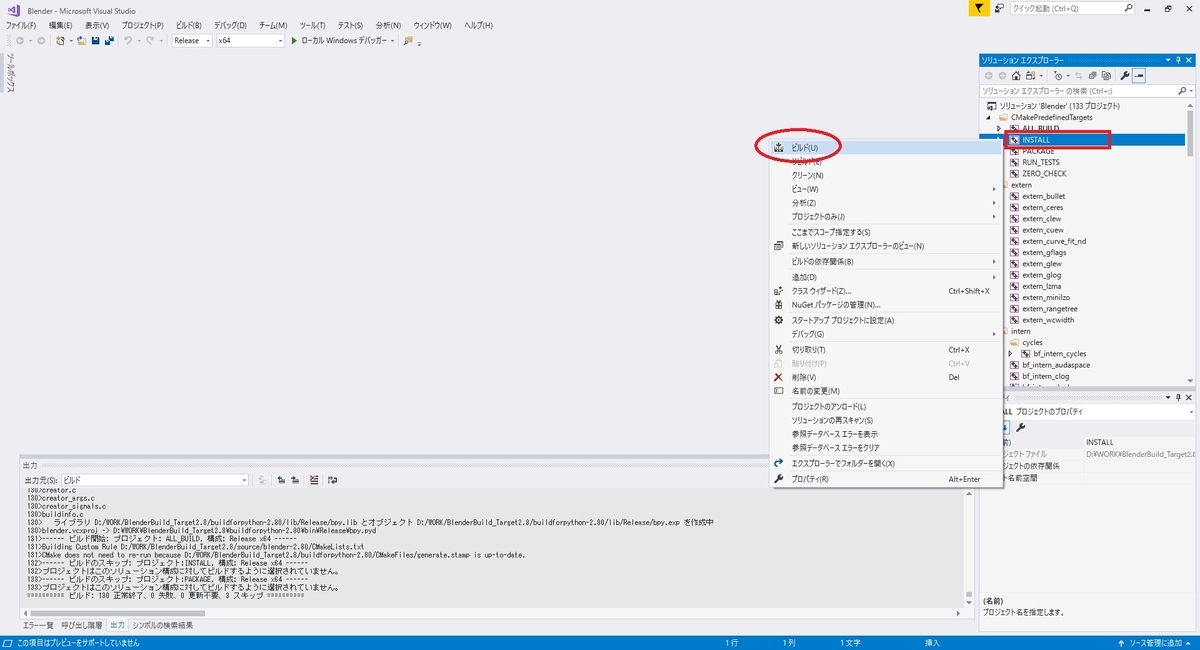Open the プロジェクトのみ(J) submenu
Screen dimensions: 1200x650
click(x=885, y=217)
